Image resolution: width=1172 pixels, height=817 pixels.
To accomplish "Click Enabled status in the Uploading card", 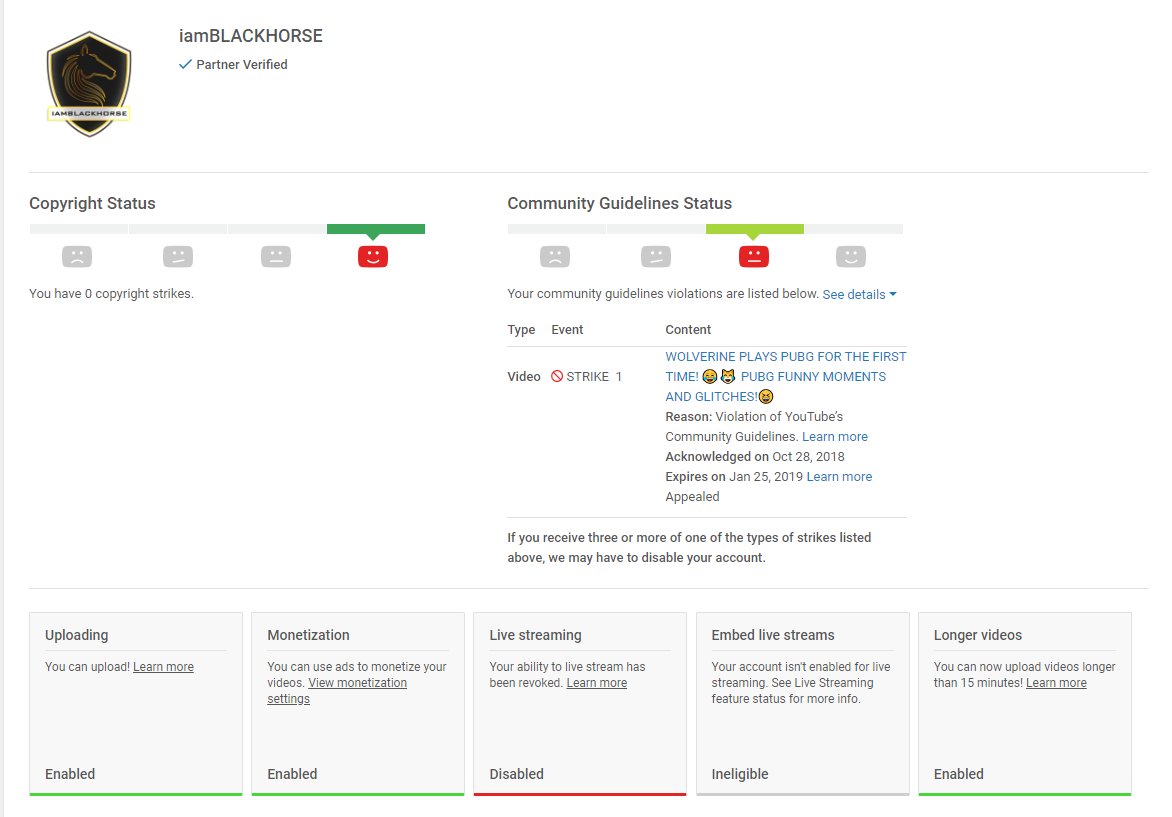I will [x=70, y=774].
